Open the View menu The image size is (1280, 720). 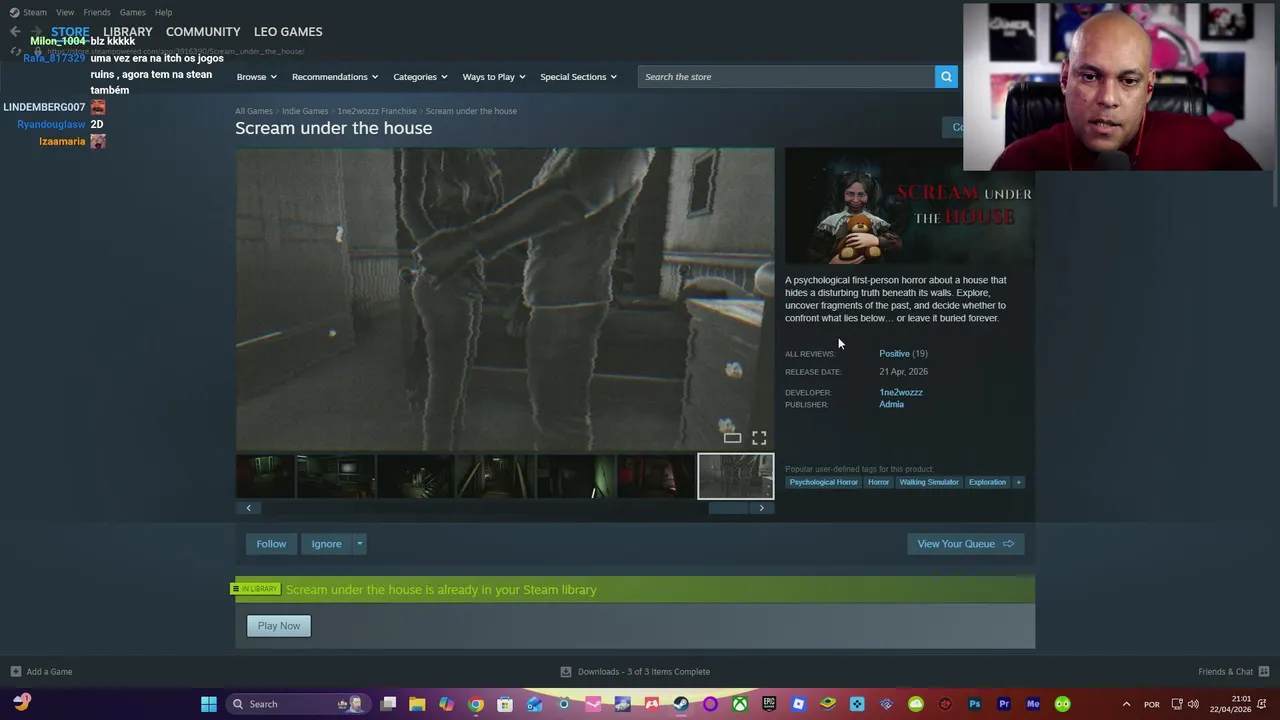(x=65, y=12)
